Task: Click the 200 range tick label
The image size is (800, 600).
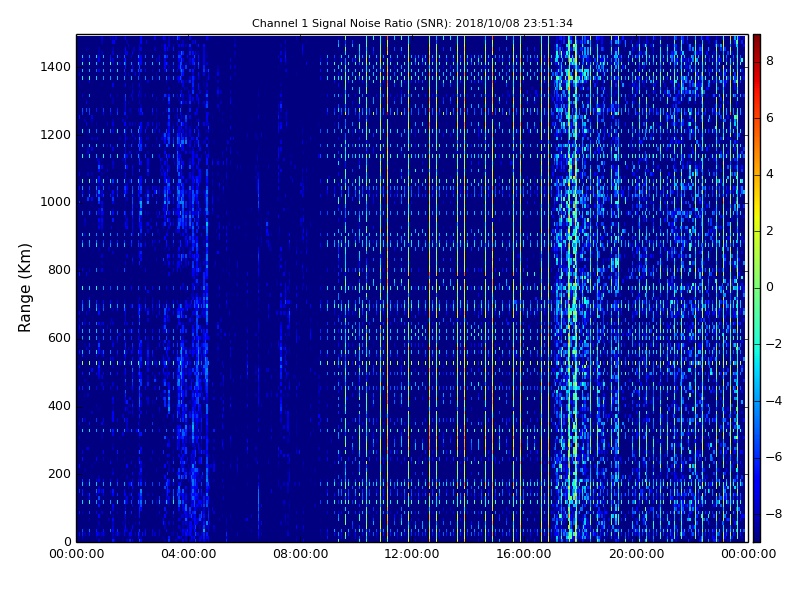Action: pyautogui.click(x=59, y=473)
